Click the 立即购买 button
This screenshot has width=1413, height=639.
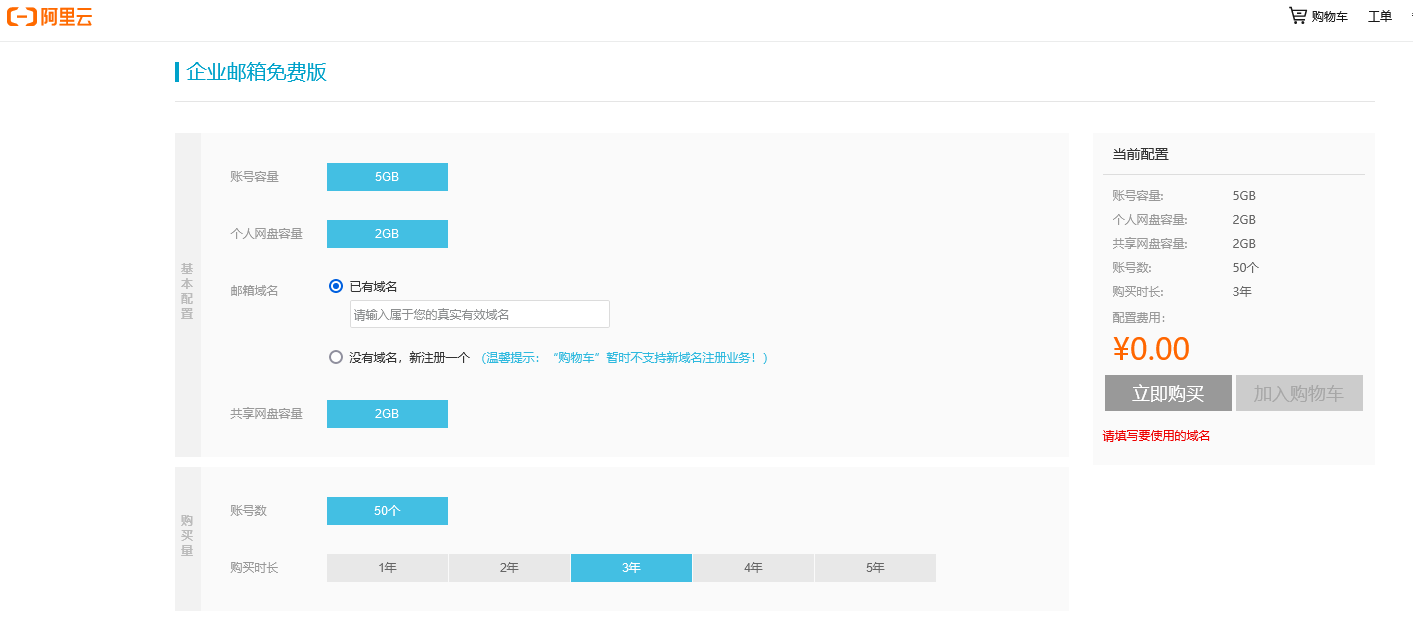coord(1168,393)
